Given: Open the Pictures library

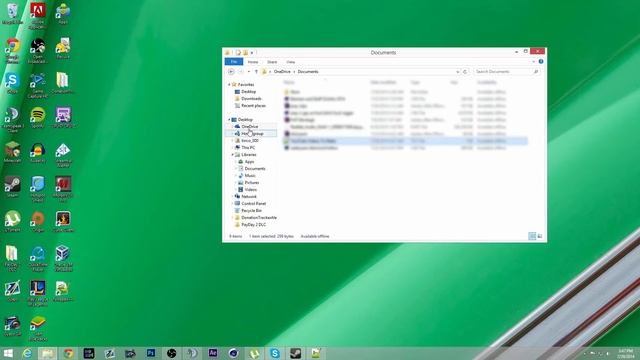Looking at the screenshot, I should pyautogui.click(x=249, y=182).
